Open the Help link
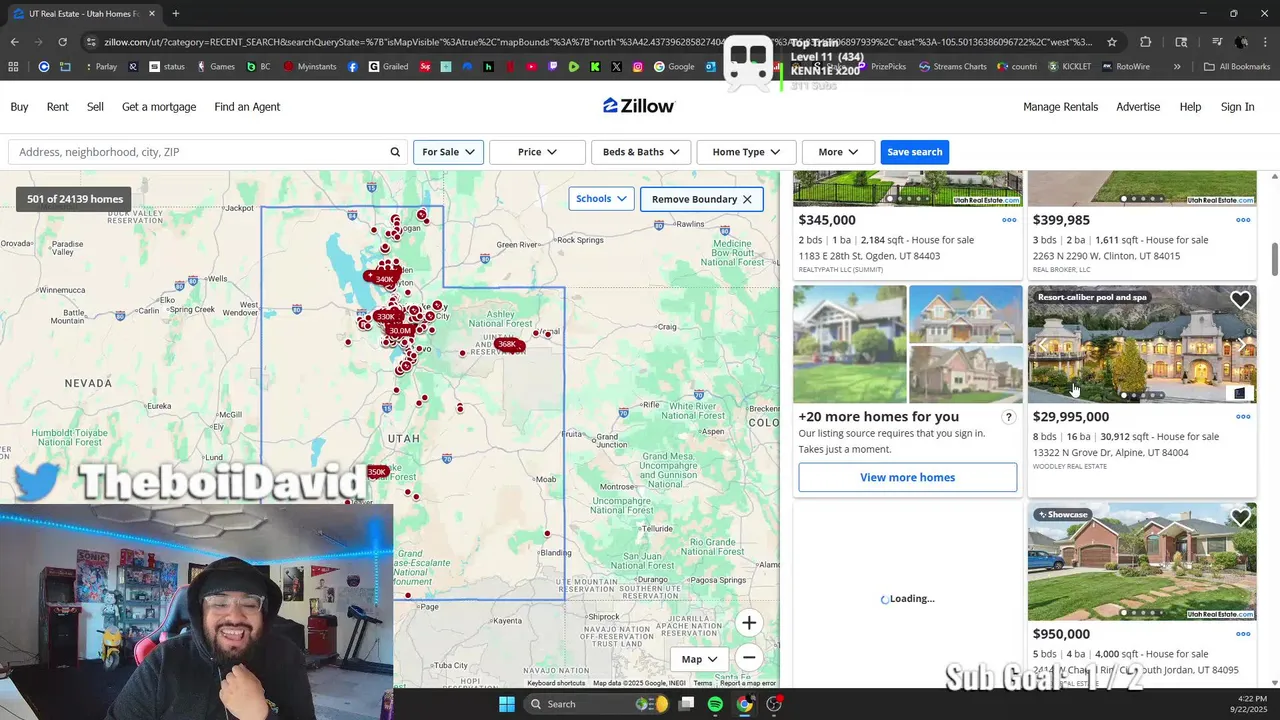The image size is (1280, 720). pyautogui.click(x=1190, y=107)
